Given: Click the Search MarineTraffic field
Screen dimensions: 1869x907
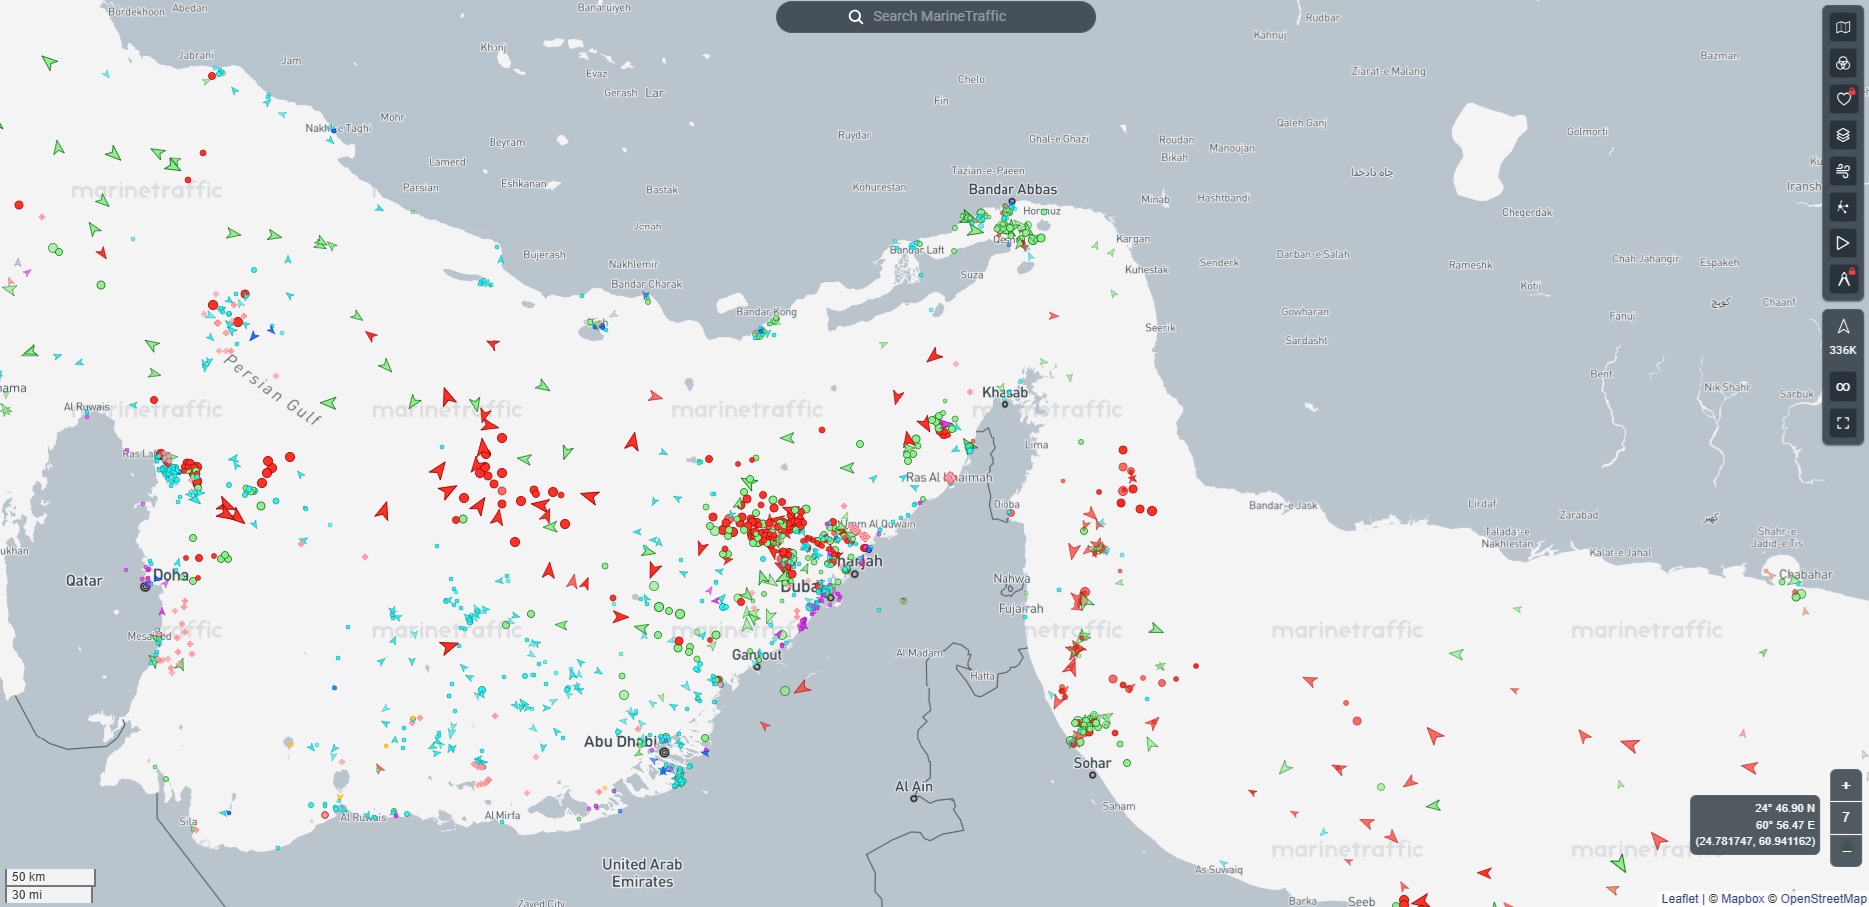Looking at the screenshot, I should click(x=933, y=16).
